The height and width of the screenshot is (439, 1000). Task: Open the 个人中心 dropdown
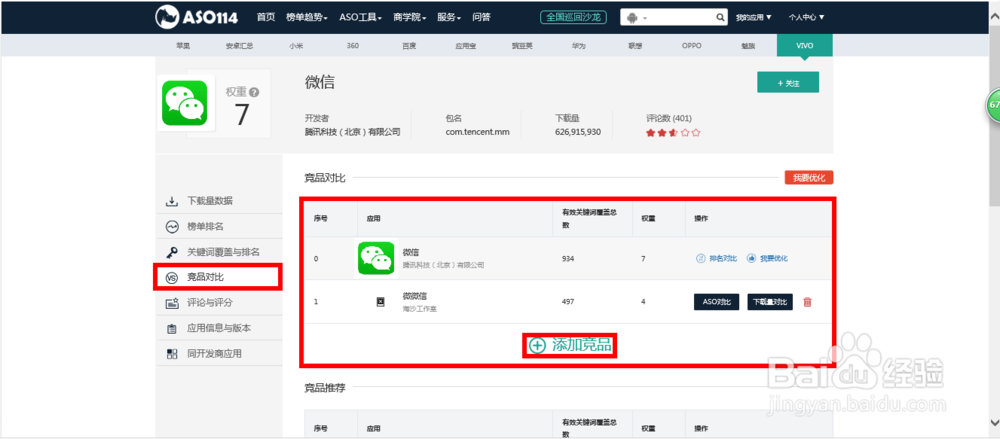806,18
